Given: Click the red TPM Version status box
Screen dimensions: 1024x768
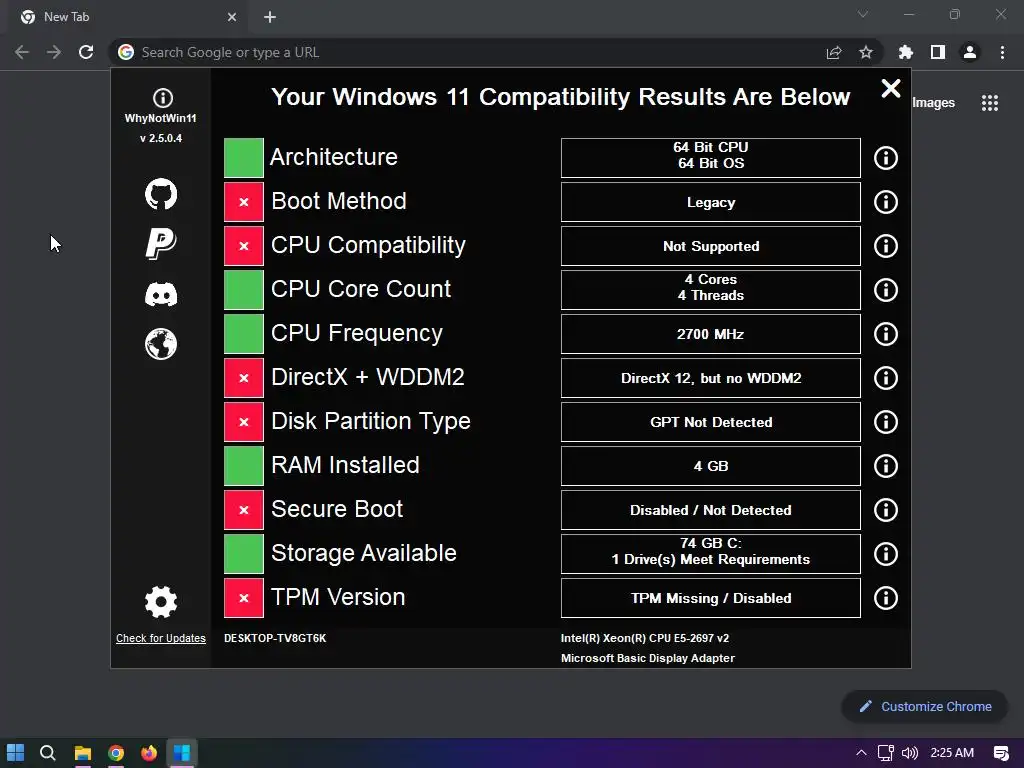Looking at the screenshot, I should click(244, 598).
